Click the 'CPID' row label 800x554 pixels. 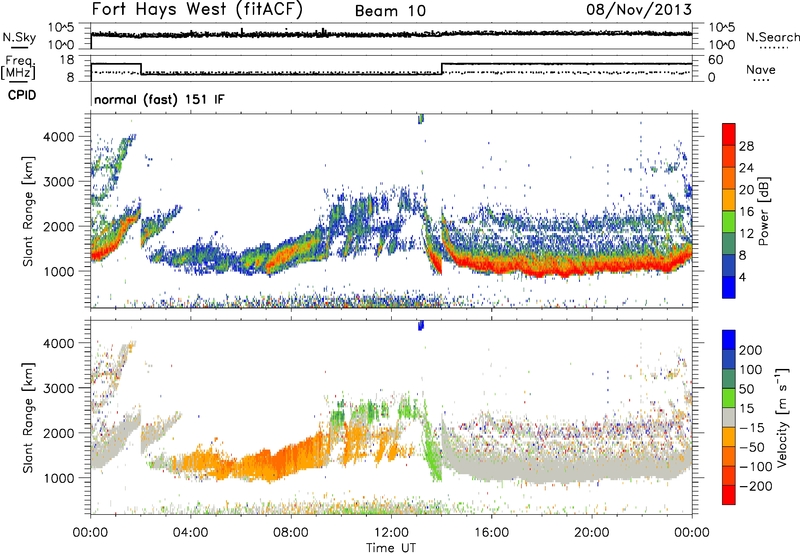coord(22,95)
